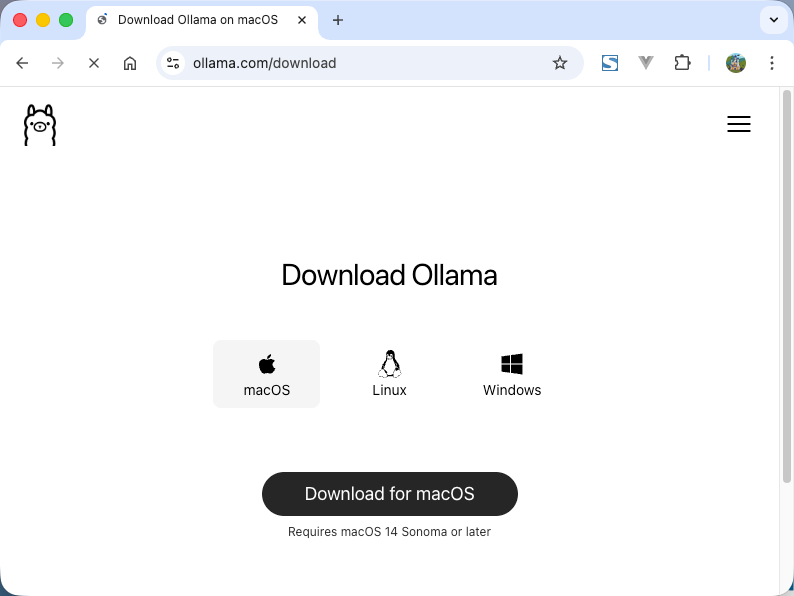Click the Download Ollama heading
The width and height of the screenshot is (794, 596).
pyautogui.click(x=389, y=275)
